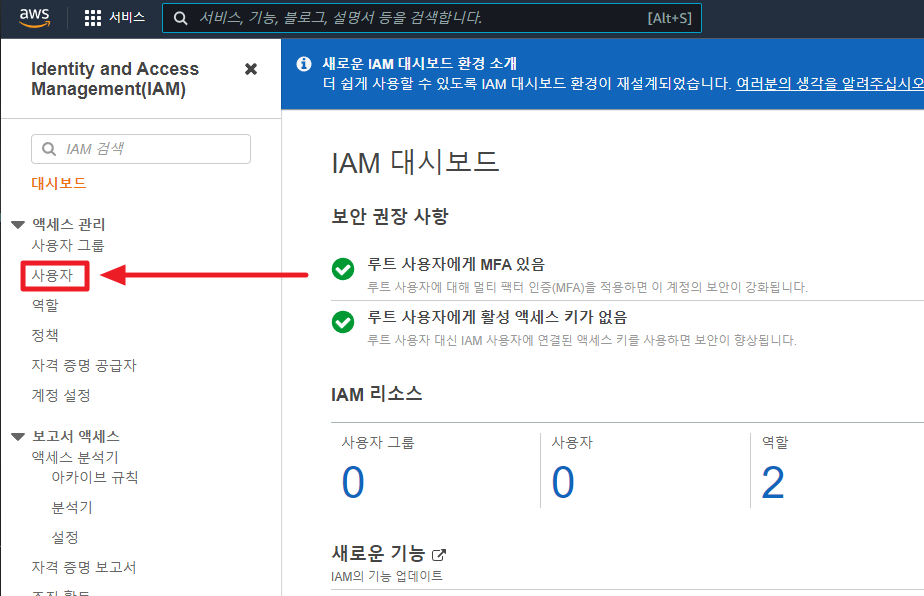
Task: Open the 서비스 menu
Action: [x=127, y=18]
